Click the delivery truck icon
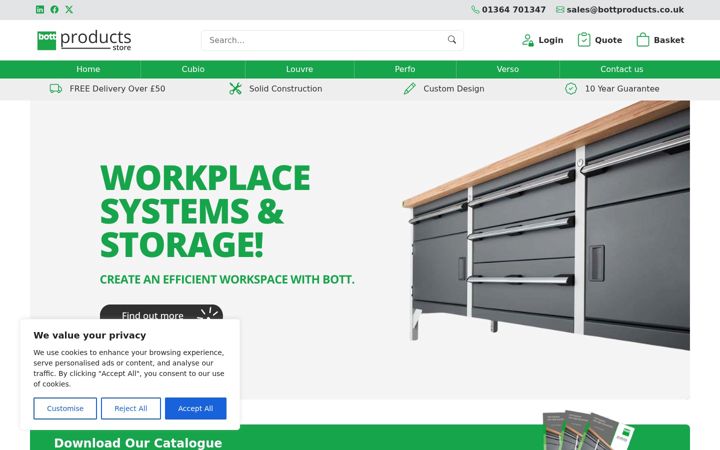This screenshot has height=450, width=720. (x=56, y=89)
